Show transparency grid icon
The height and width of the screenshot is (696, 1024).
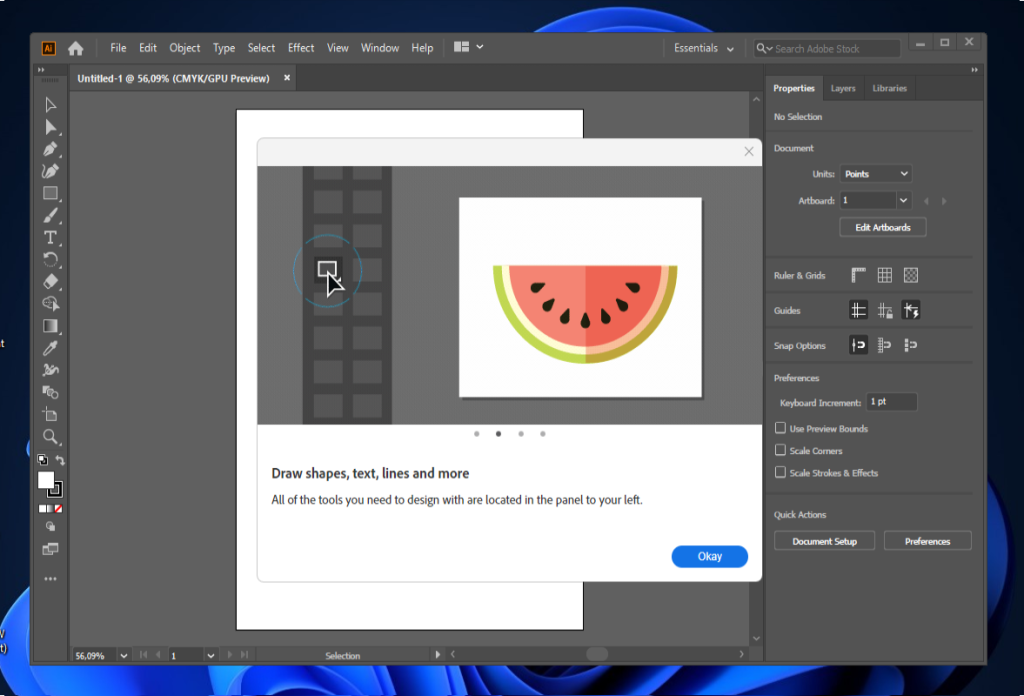(x=910, y=276)
